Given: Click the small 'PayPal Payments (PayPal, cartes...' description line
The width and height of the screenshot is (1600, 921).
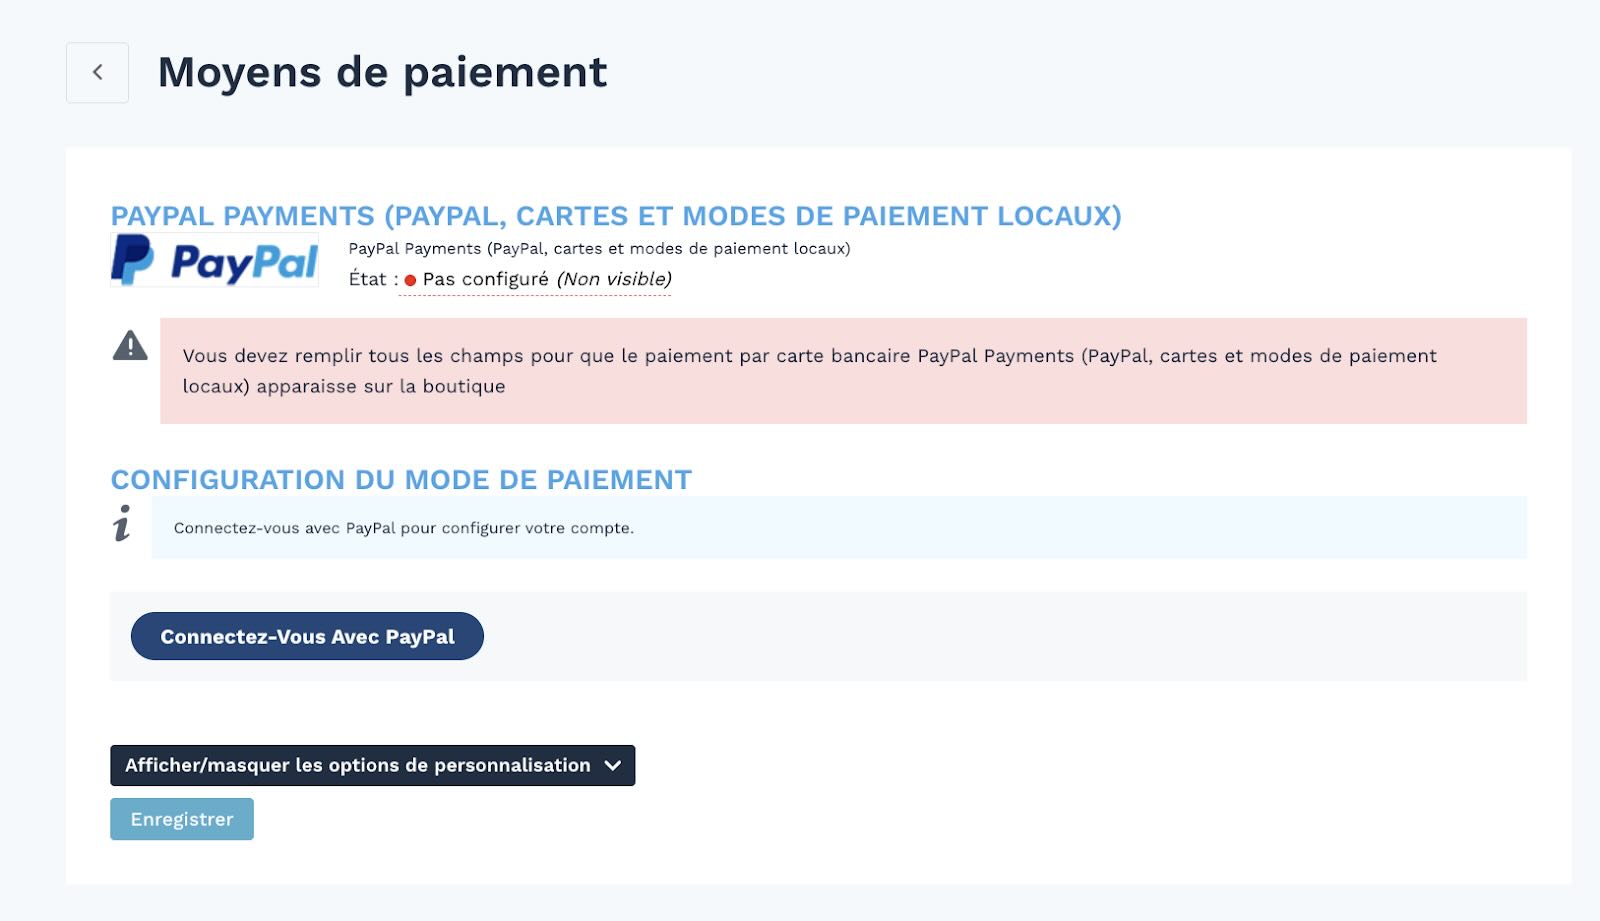Looking at the screenshot, I should tap(599, 248).
